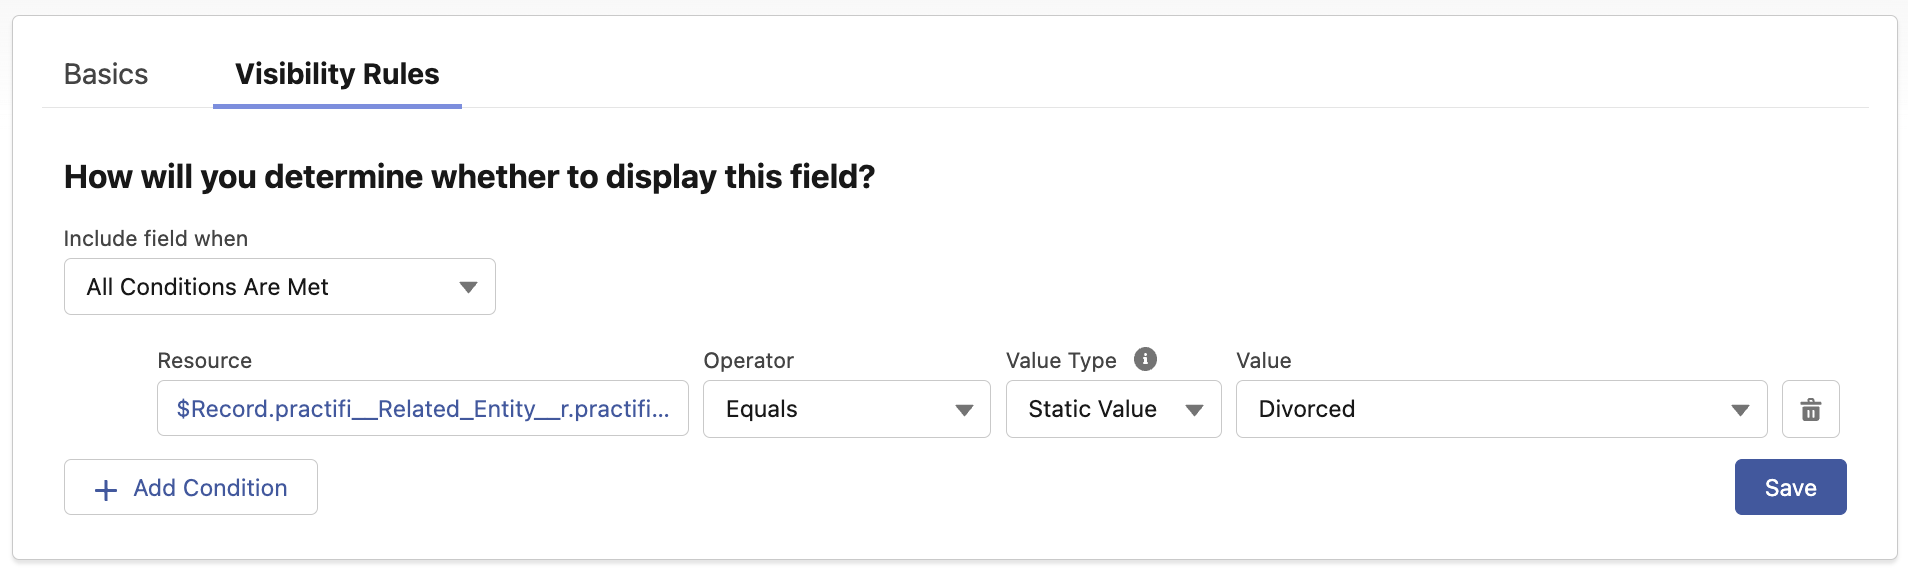This screenshot has width=1908, height=576.
Task: Switch to the Basics tab
Action: (106, 74)
